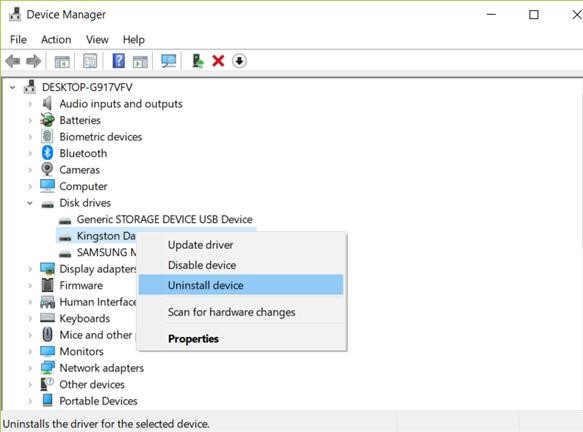The image size is (583, 432).
Task: Click the red X uninstall toolbar icon
Action: (218, 61)
